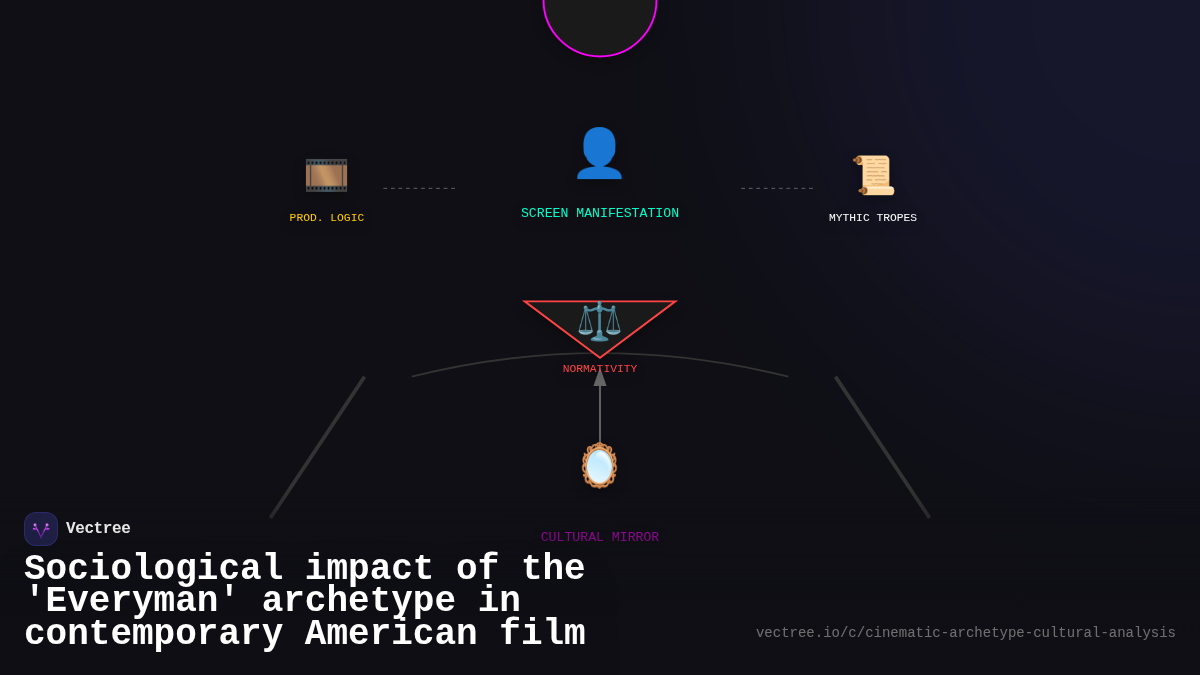The width and height of the screenshot is (1200, 675).
Task: Open the scroll icon above MYTHIC TROPES
Action: pos(873,175)
